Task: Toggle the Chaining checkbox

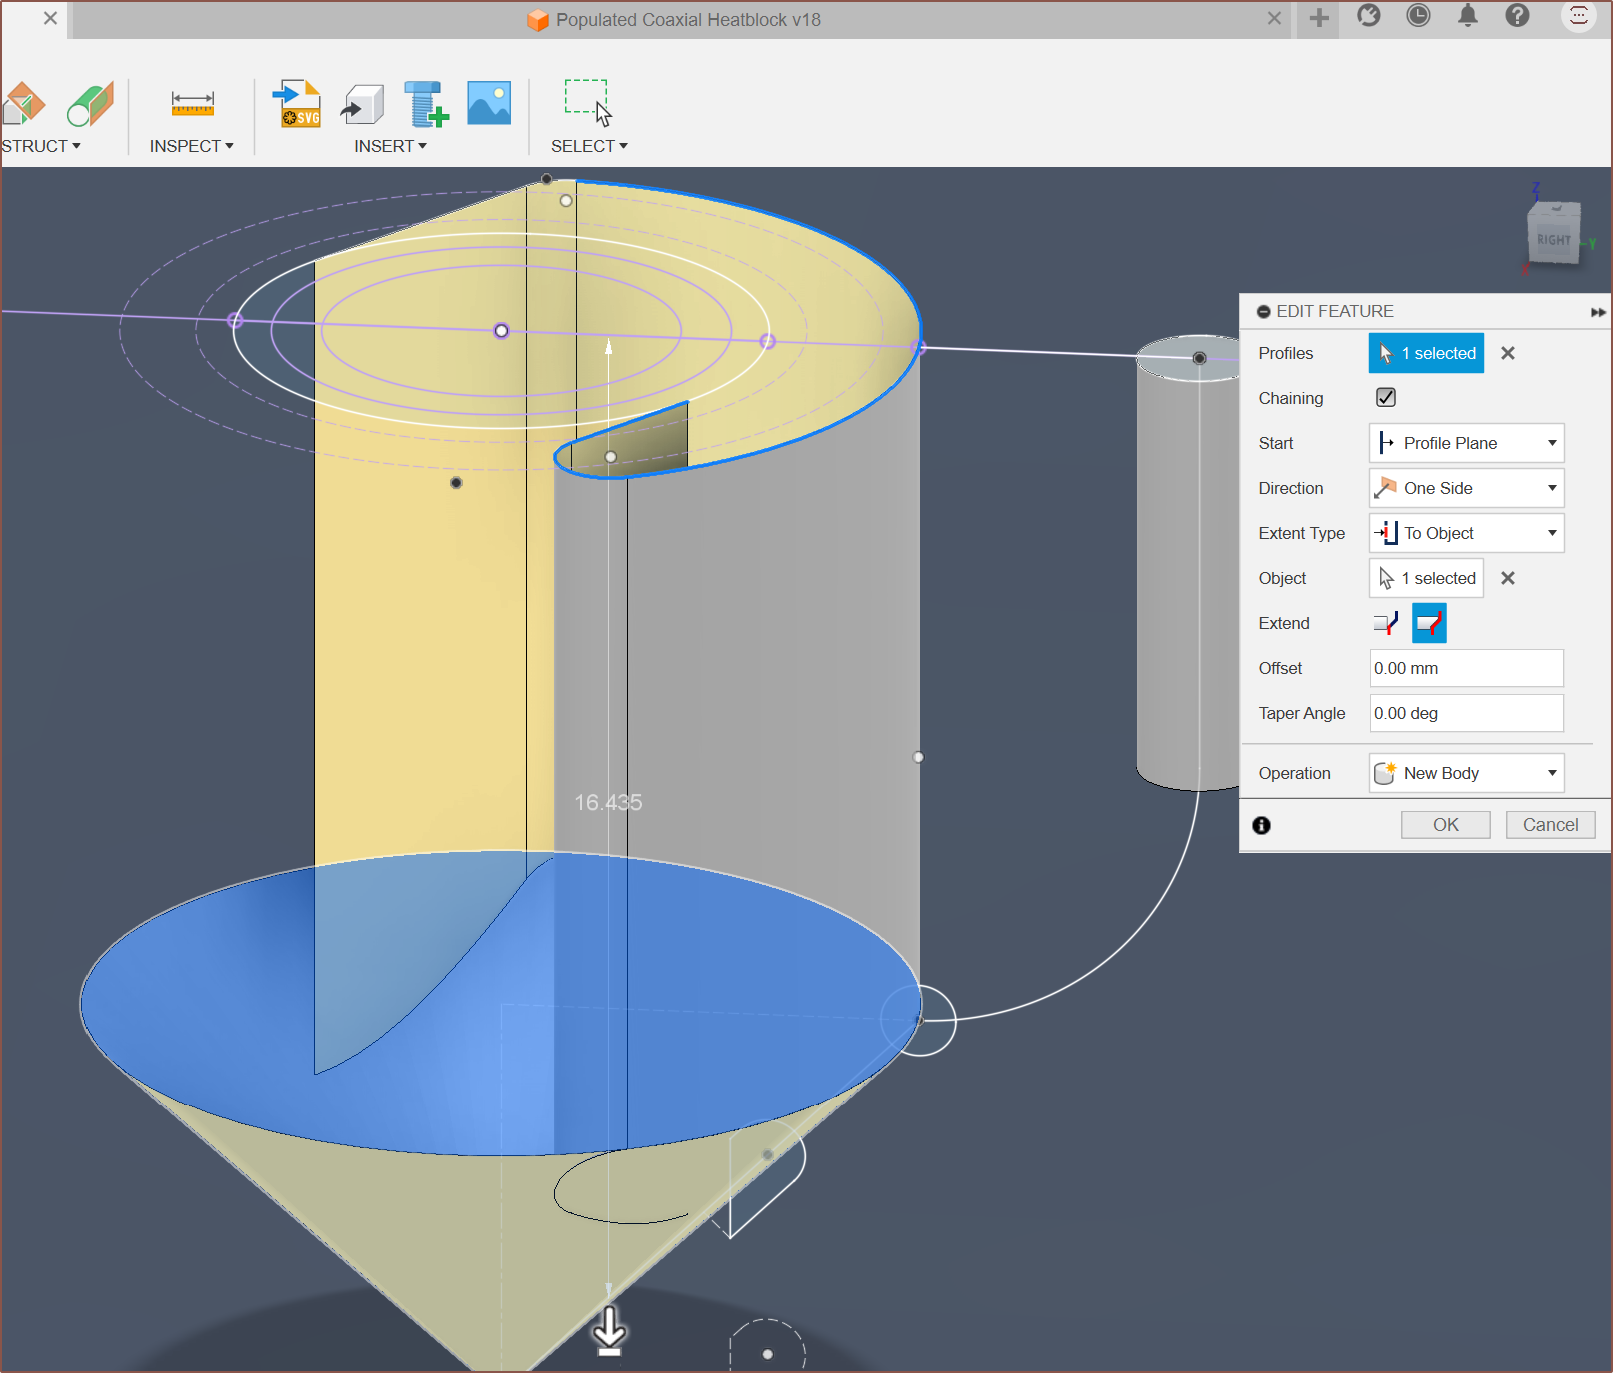Action: pyautogui.click(x=1386, y=398)
